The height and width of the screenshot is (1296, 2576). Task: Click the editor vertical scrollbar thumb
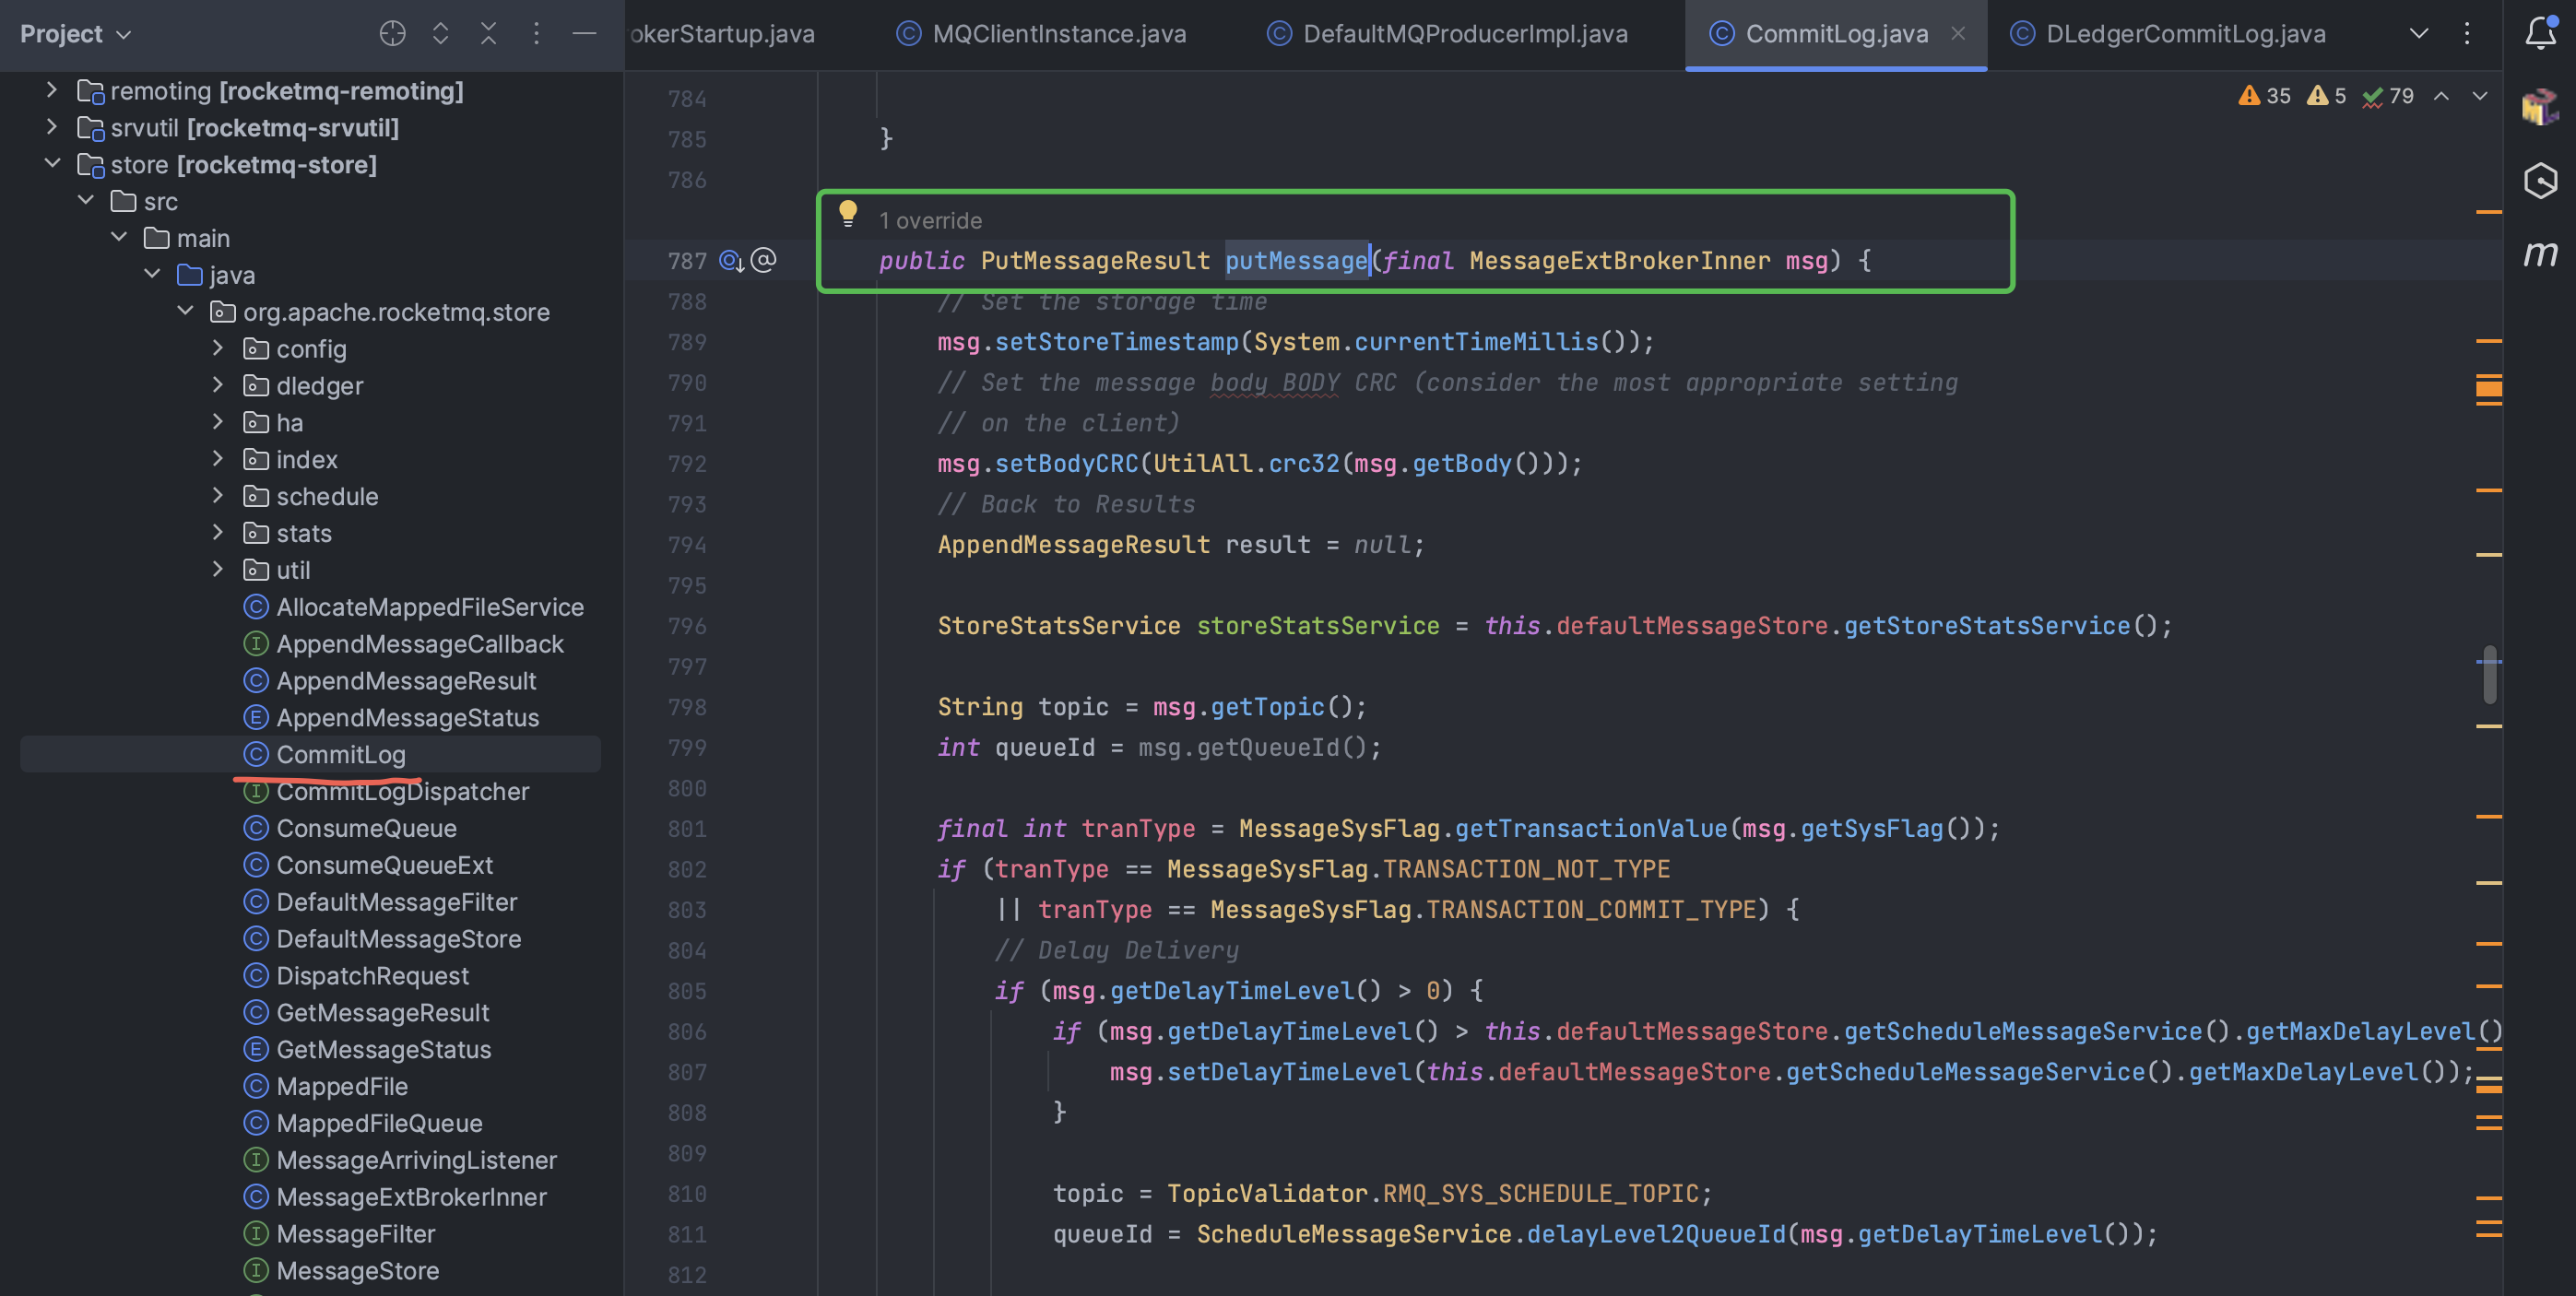coord(2488,674)
